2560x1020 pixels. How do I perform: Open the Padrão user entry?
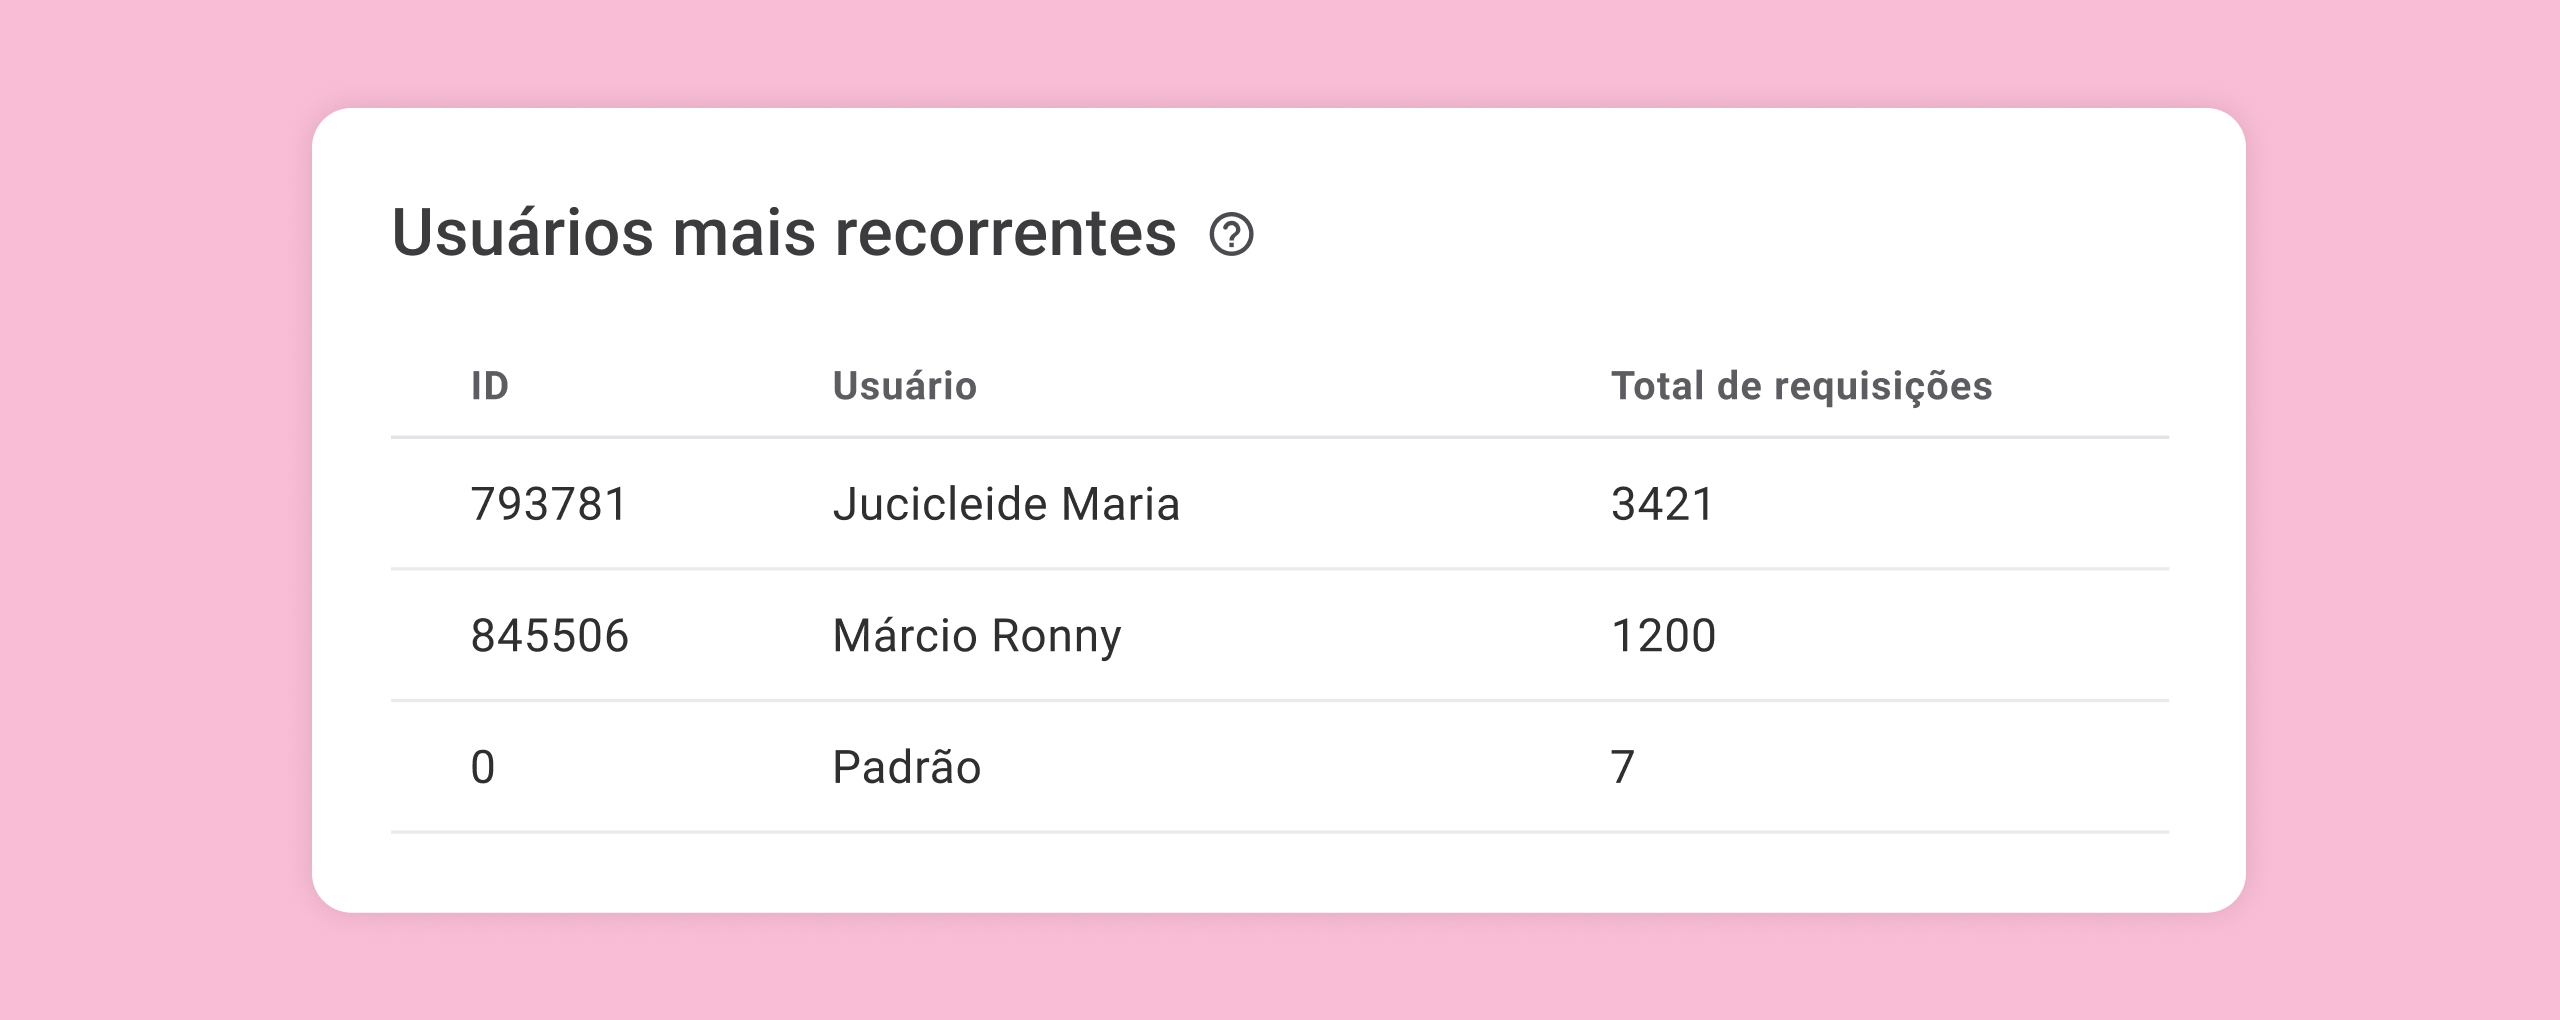pyautogui.click(x=906, y=768)
